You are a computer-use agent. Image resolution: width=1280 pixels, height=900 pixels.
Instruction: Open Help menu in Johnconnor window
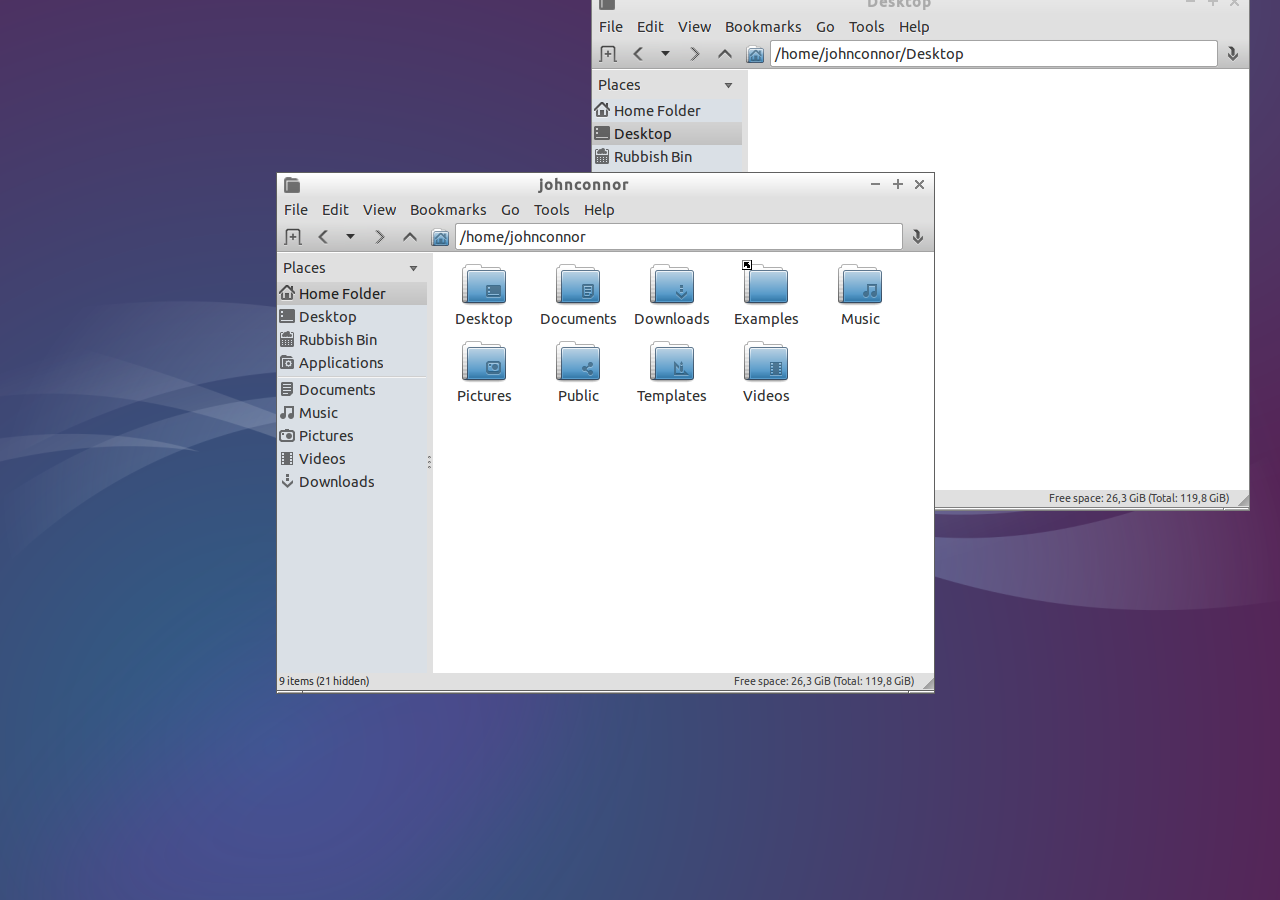[x=599, y=210]
